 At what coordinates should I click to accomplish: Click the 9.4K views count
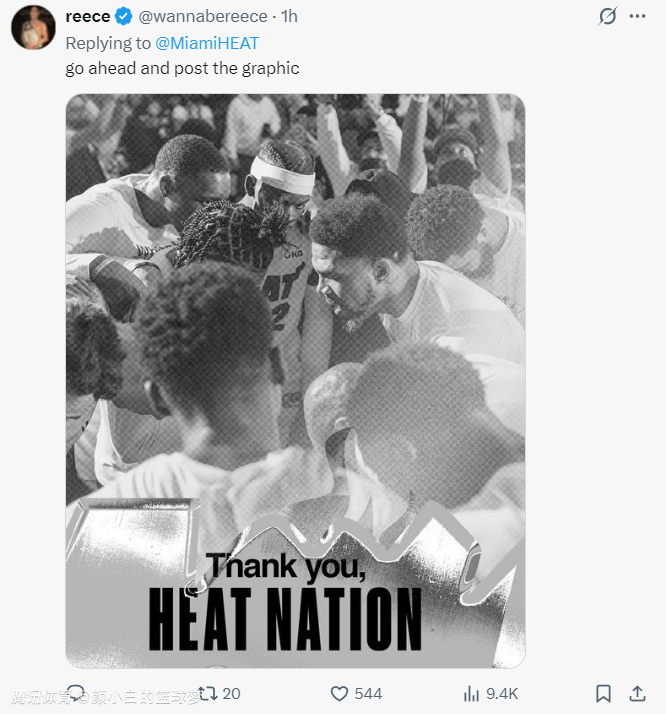502,693
